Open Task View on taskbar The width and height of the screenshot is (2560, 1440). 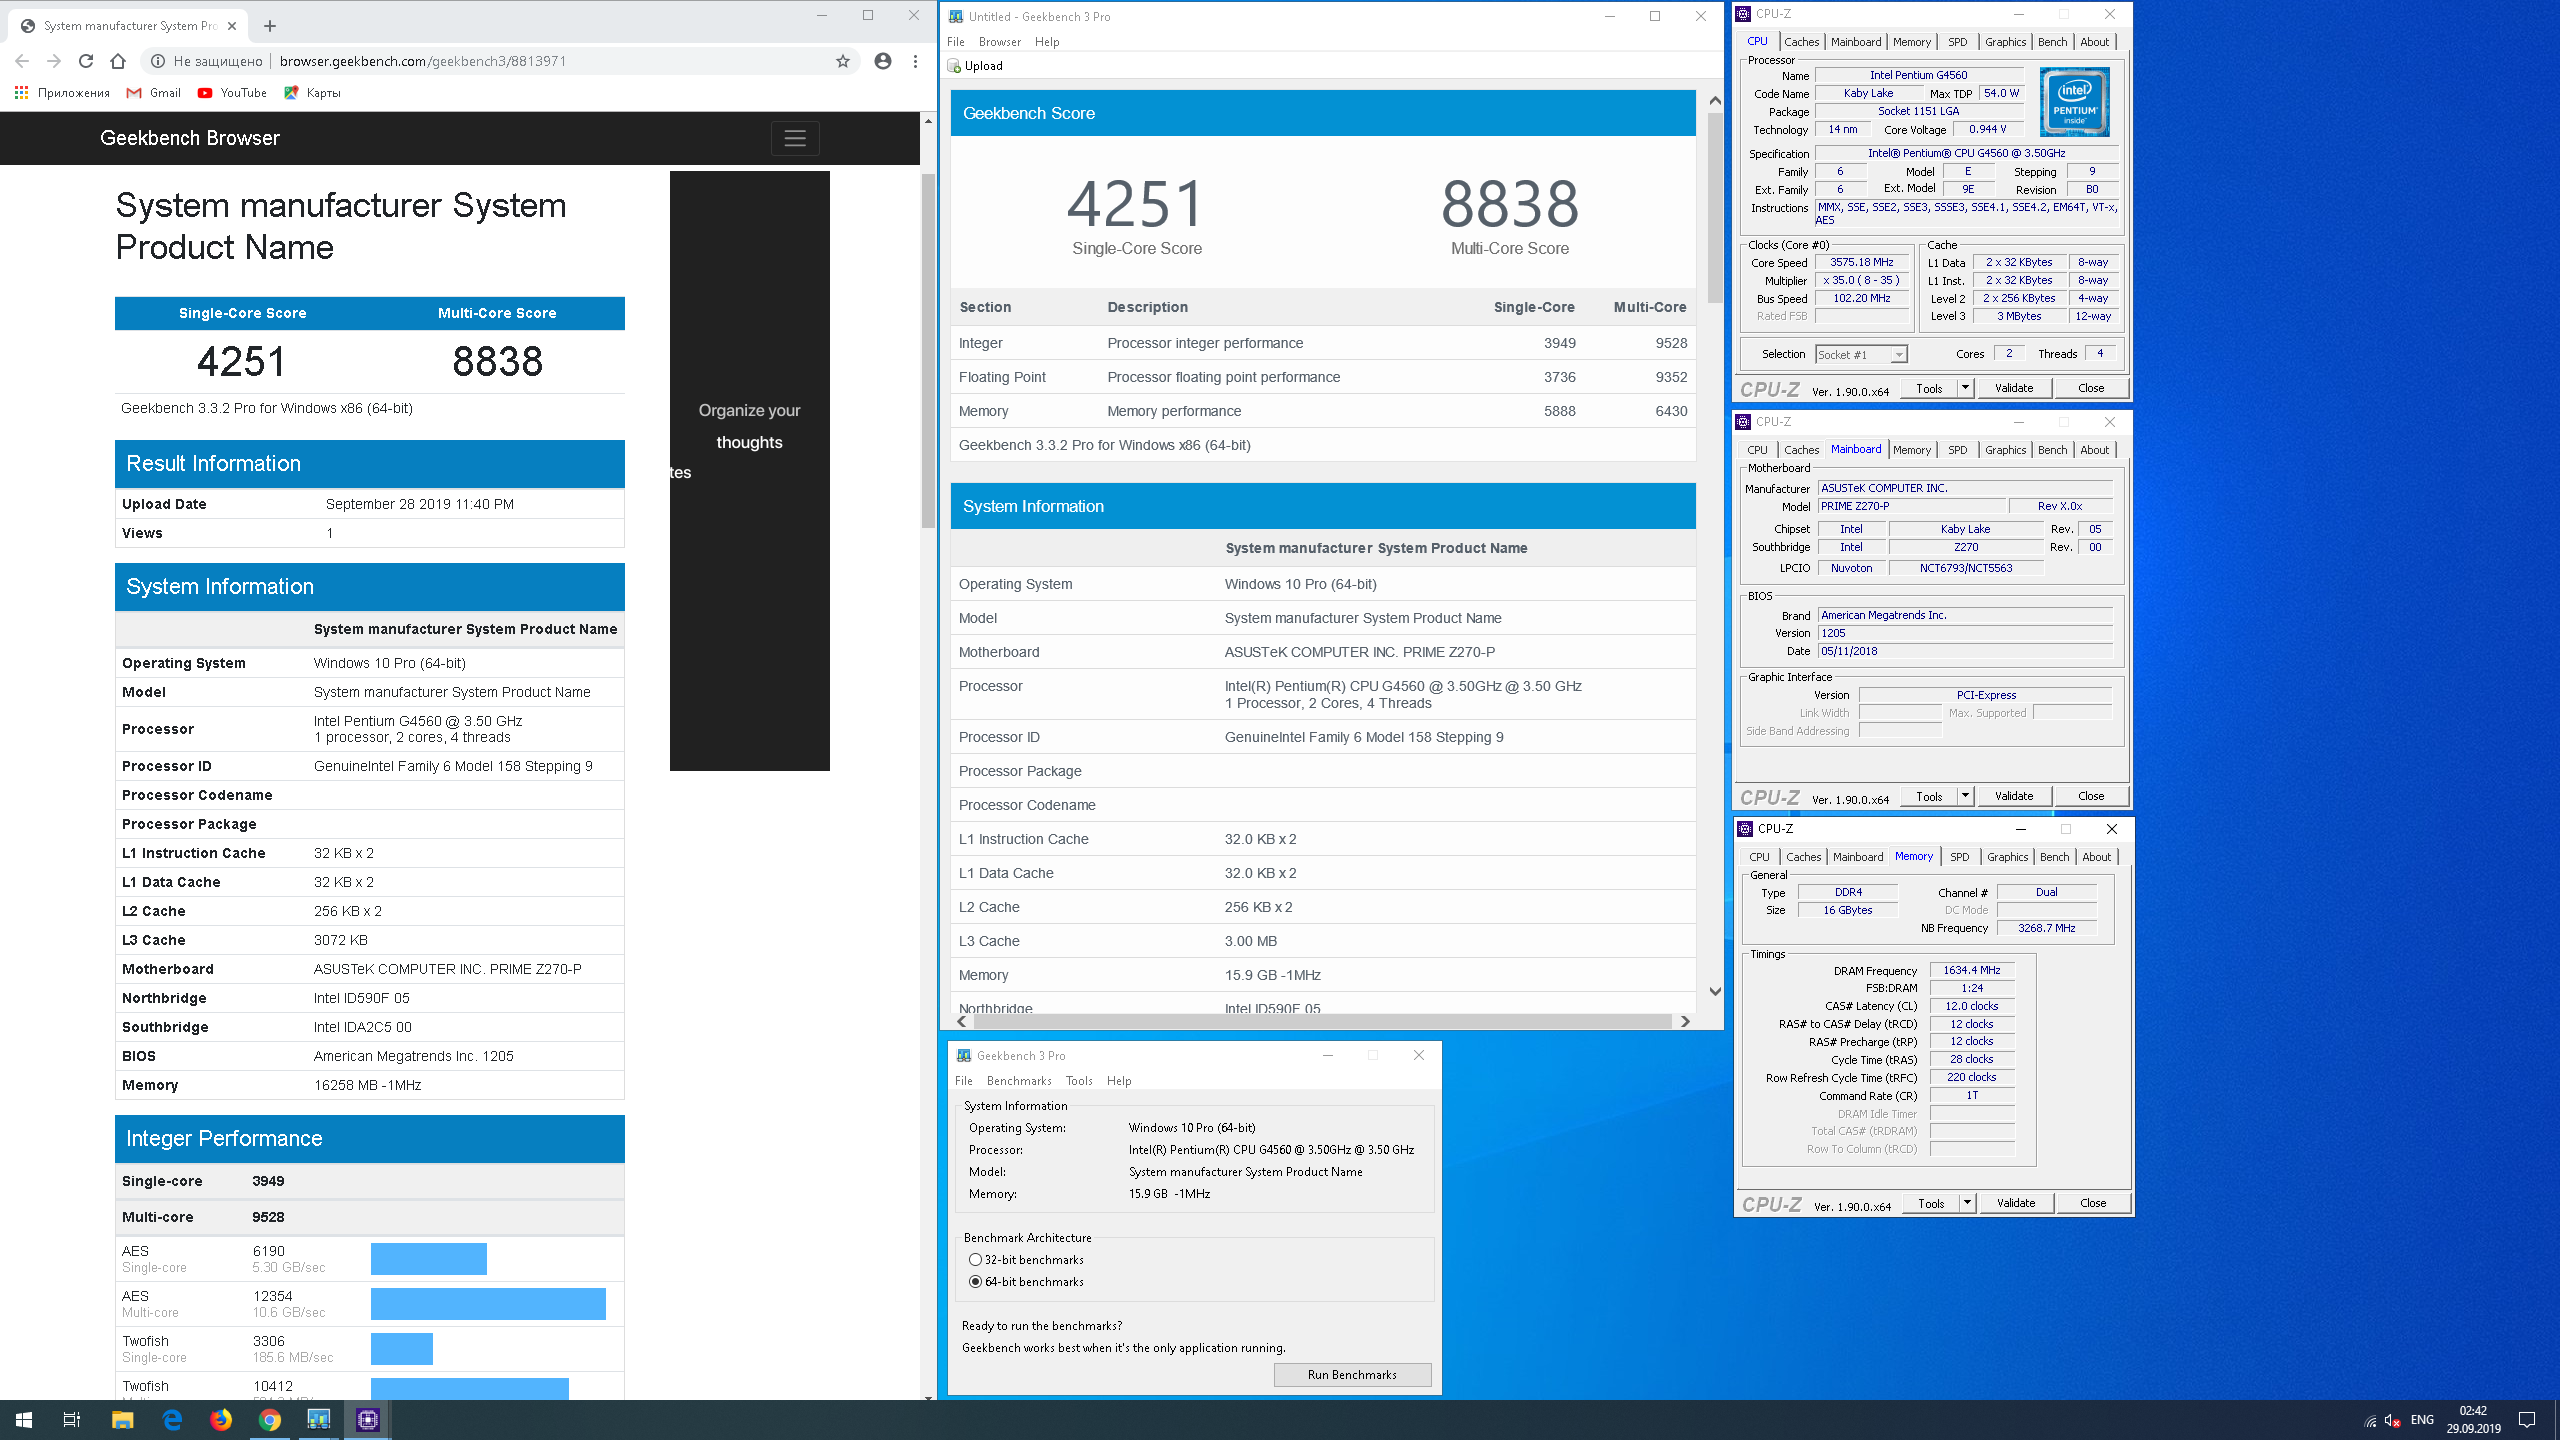tap(72, 1420)
